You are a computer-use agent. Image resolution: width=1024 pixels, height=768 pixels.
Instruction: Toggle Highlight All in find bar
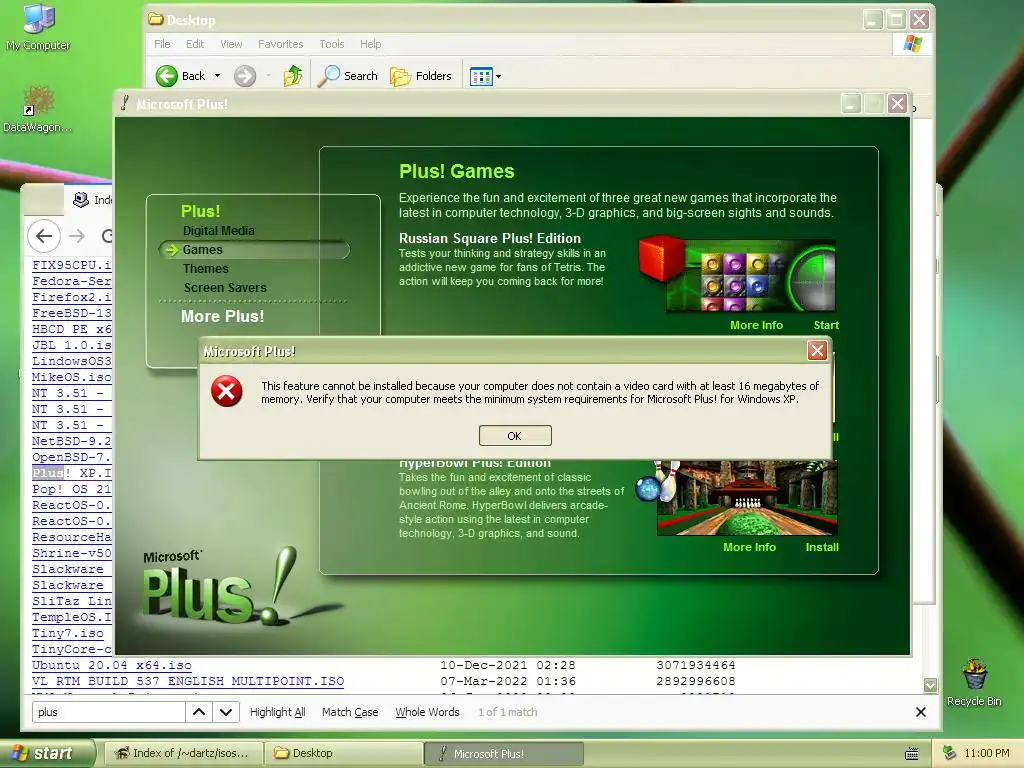coord(278,712)
